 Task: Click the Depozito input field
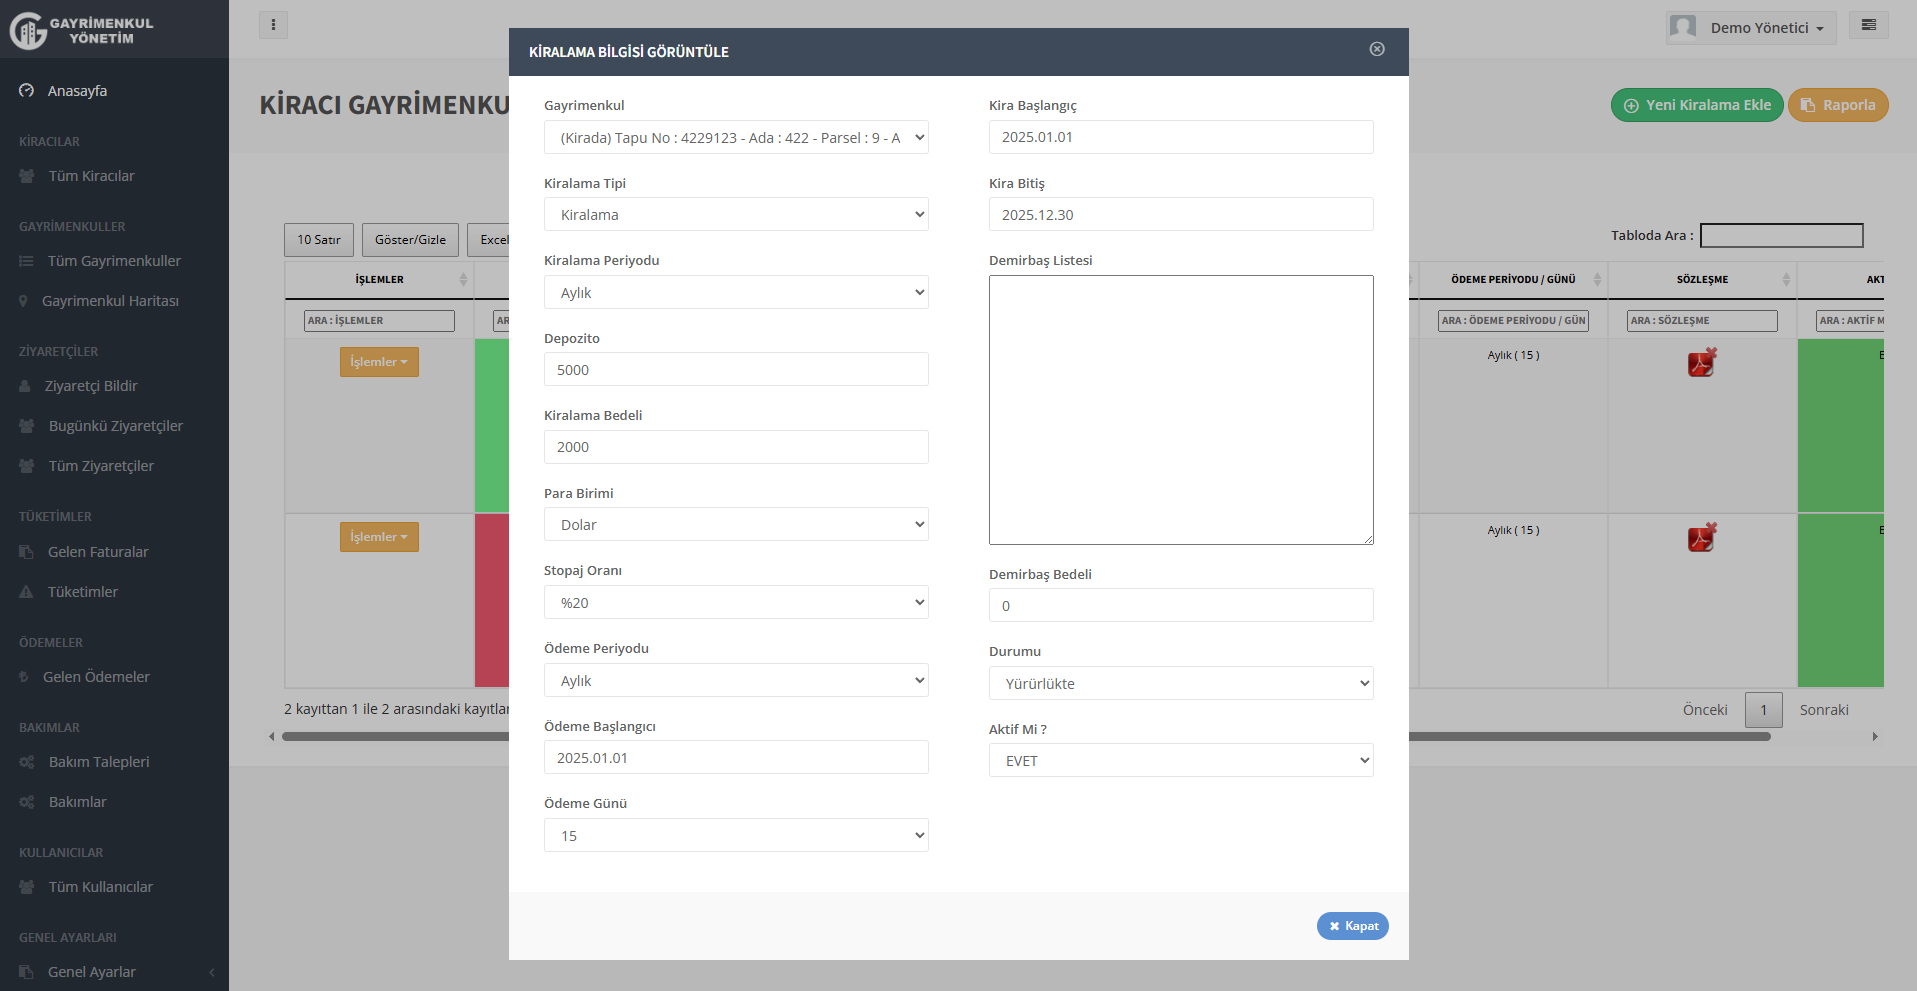click(x=736, y=370)
